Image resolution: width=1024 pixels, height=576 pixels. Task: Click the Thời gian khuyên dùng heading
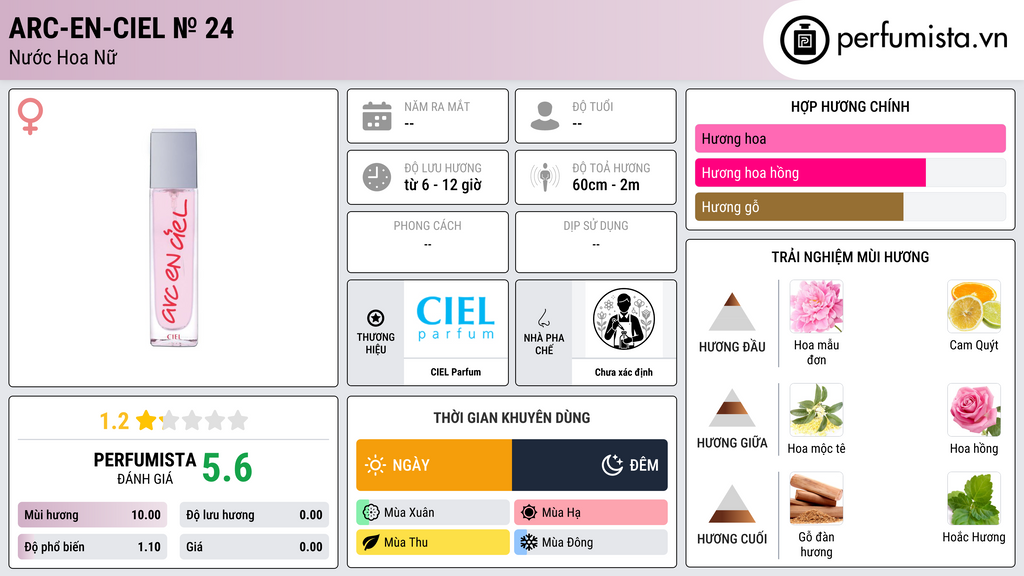click(x=512, y=417)
